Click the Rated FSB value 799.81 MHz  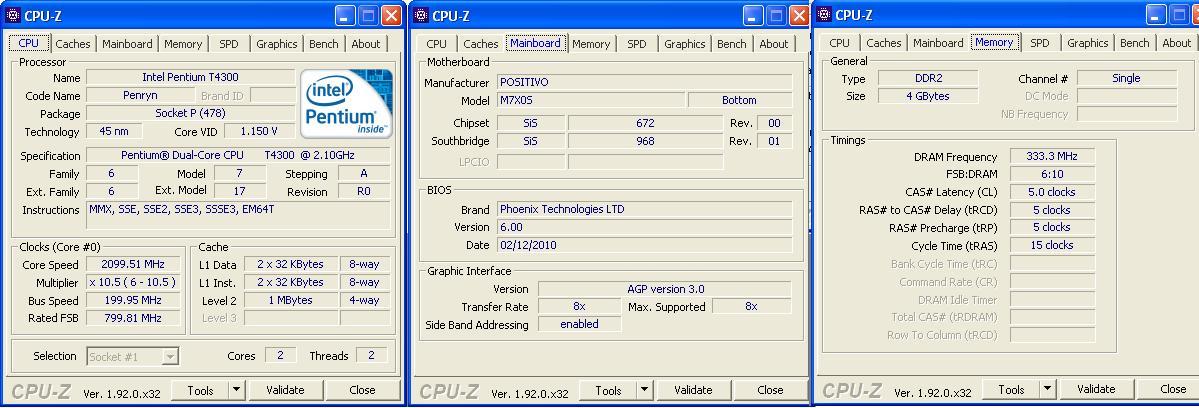(132, 318)
